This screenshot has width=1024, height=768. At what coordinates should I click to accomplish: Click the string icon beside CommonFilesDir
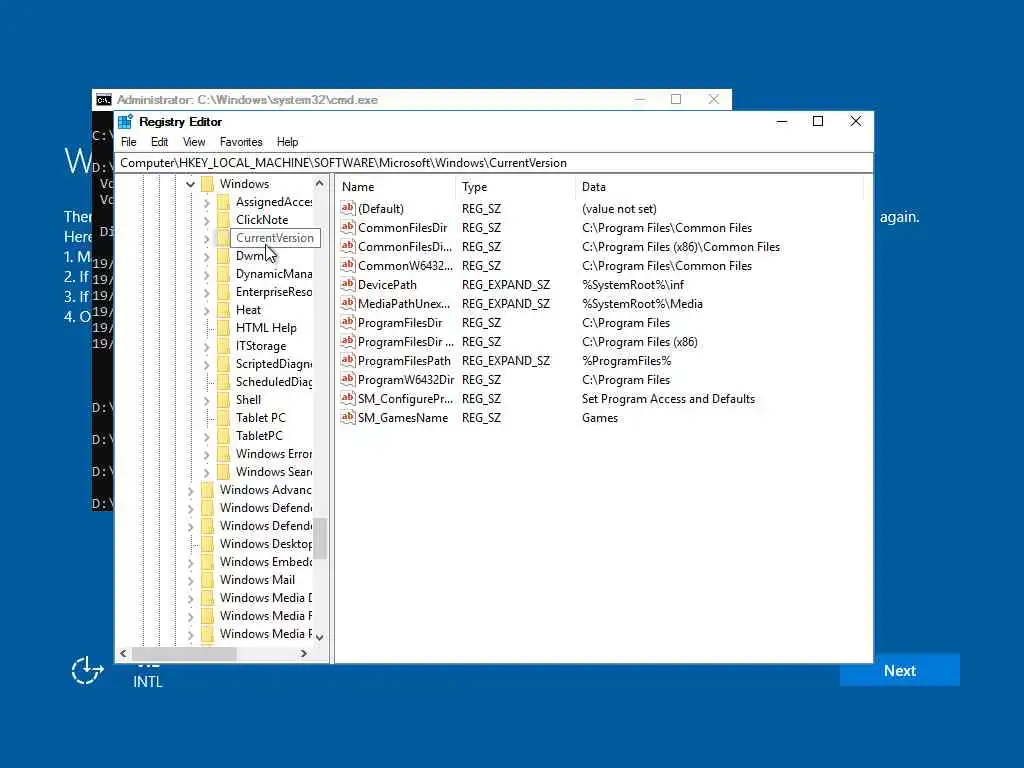coord(347,227)
